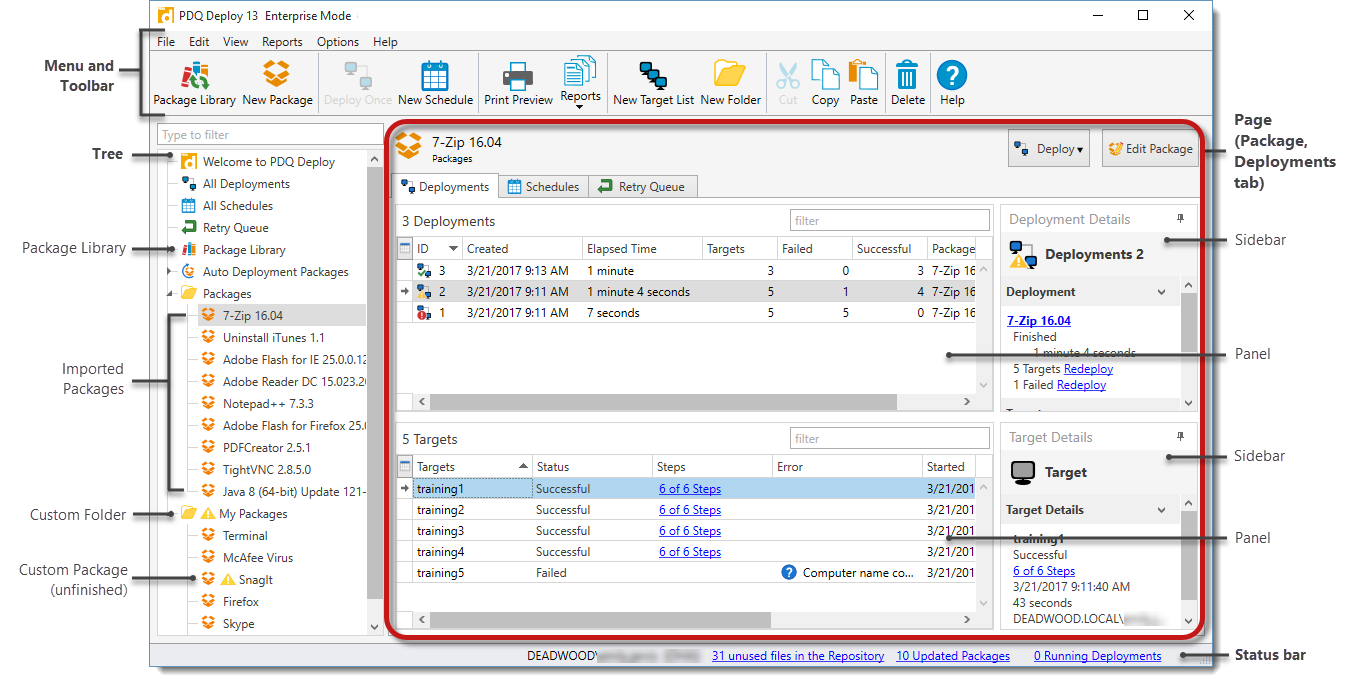Open the Package Library toolbar icon
Viewport: 1368px width, 683px height.
(195, 76)
